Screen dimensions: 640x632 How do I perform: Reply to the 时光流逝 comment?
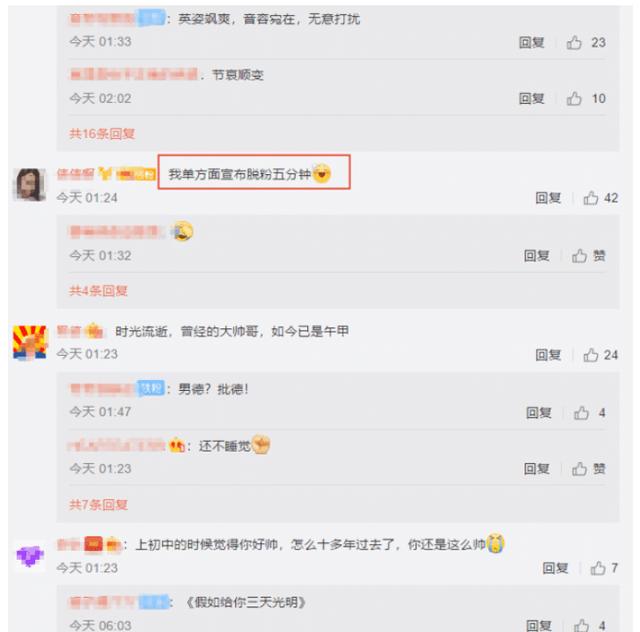pyautogui.click(x=548, y=355)
